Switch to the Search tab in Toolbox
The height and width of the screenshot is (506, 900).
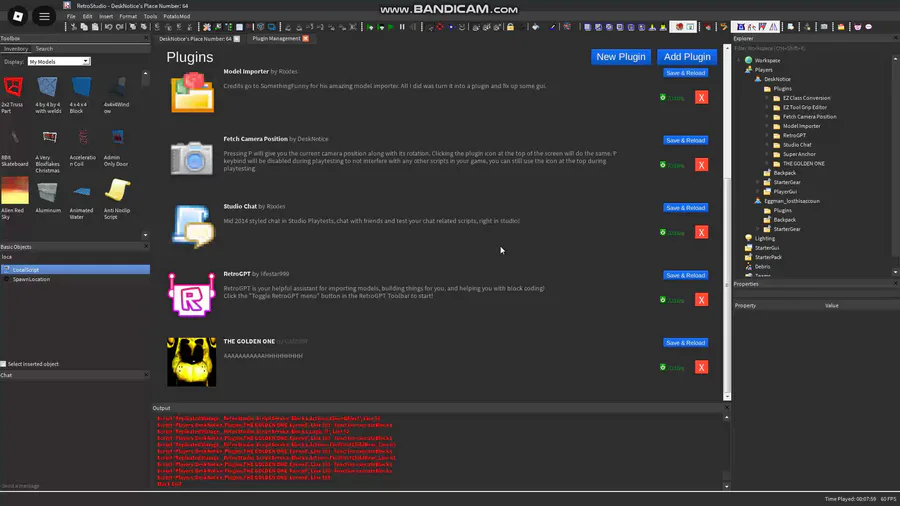pyautogui.click(x=44, y=49)
